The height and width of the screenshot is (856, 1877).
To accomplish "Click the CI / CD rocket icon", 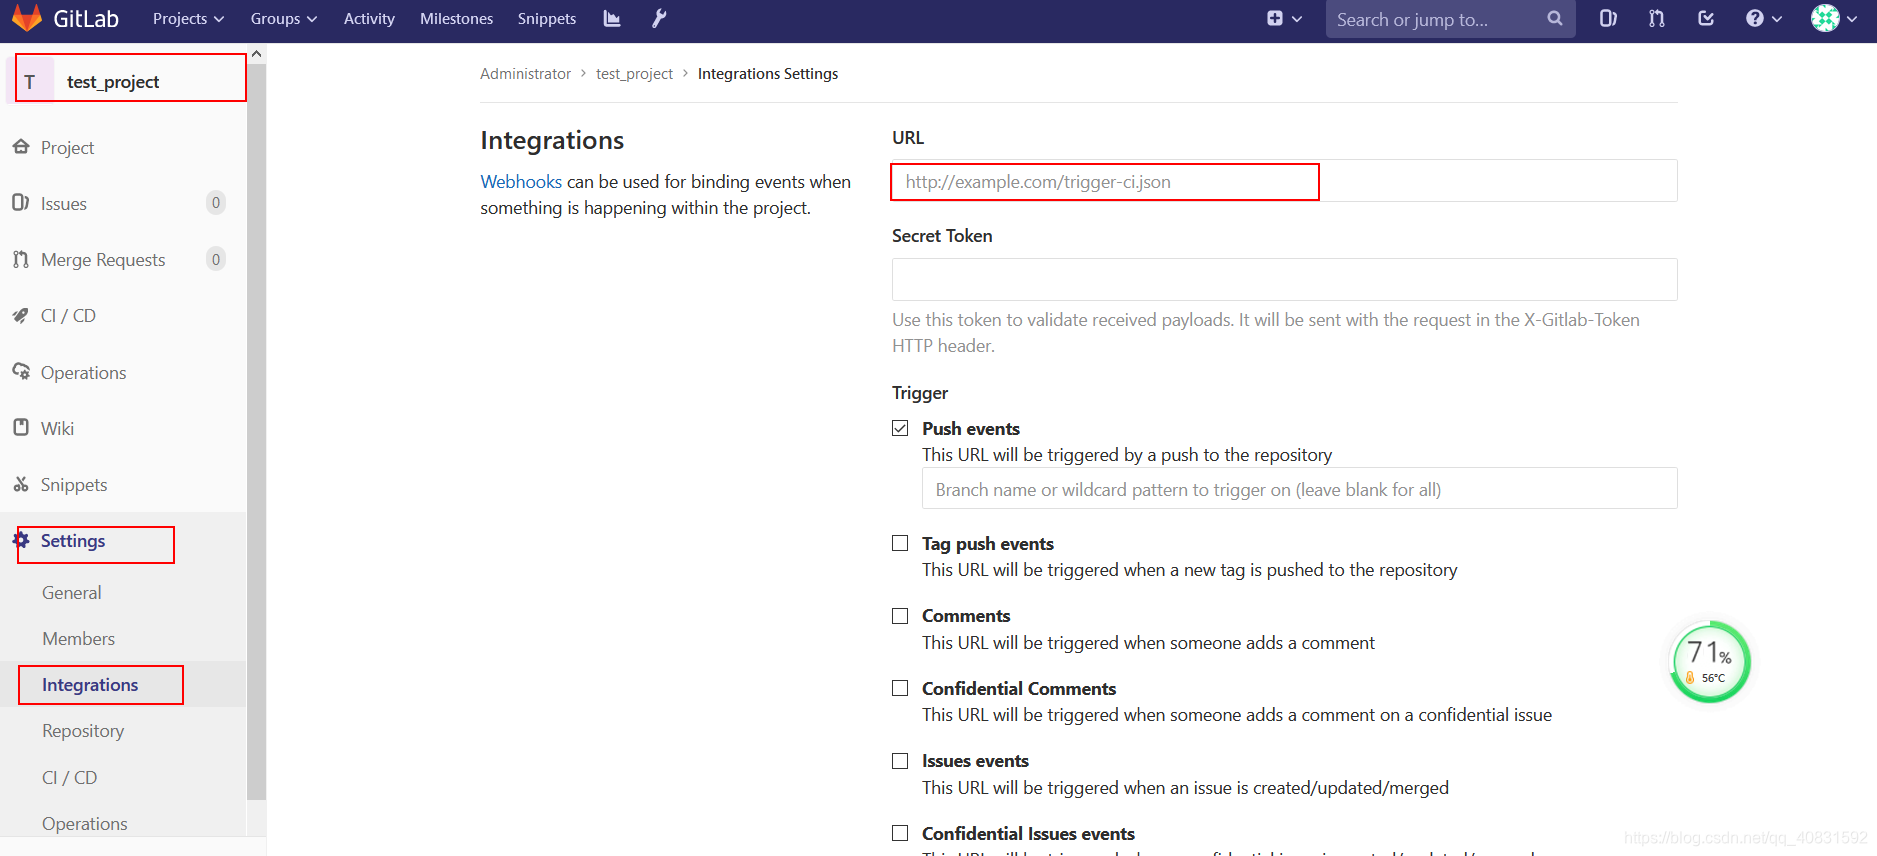I will click(21, 315).
